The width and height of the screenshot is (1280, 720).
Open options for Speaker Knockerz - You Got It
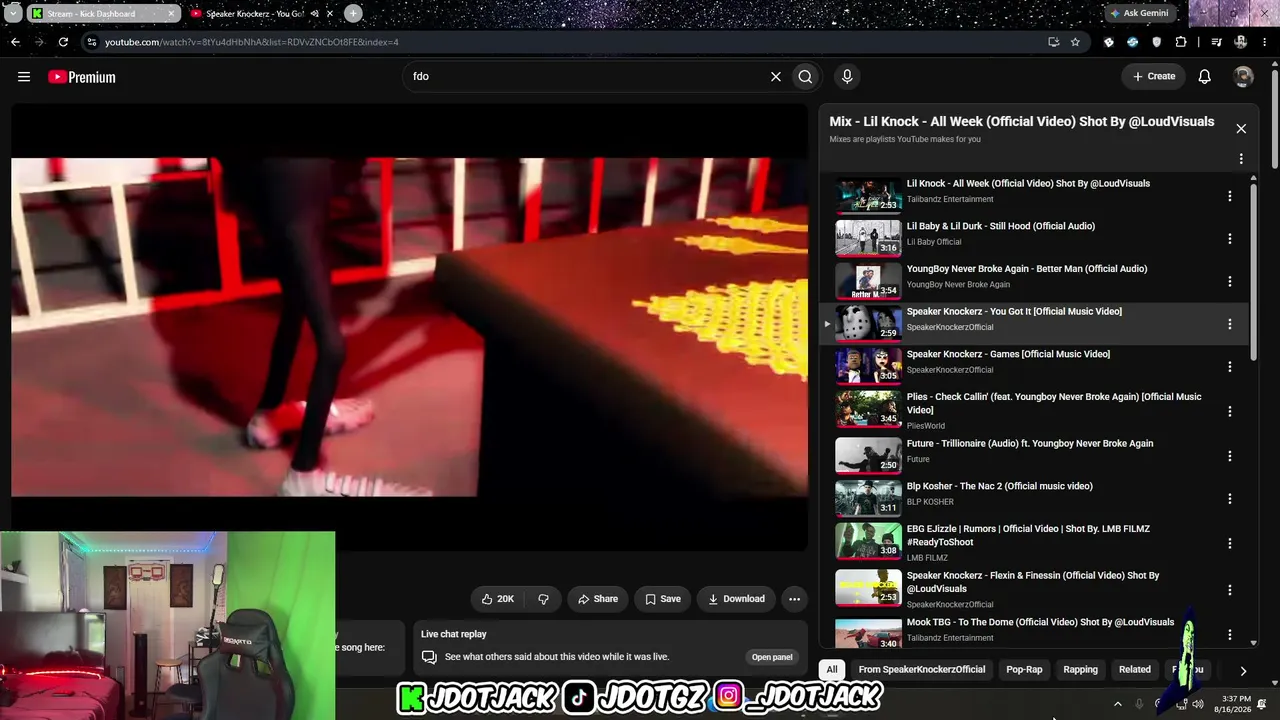coord(1230,324)
